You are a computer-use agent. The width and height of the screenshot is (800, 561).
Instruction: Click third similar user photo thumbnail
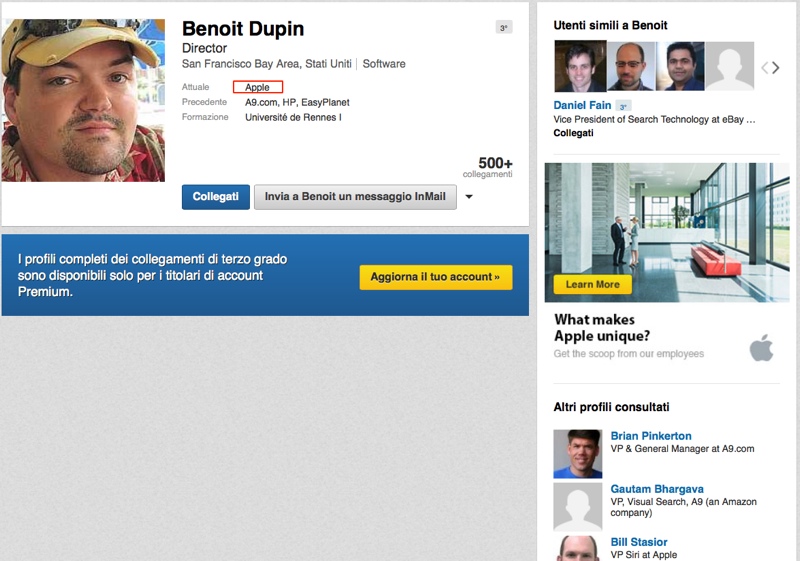tap(680, 66)
